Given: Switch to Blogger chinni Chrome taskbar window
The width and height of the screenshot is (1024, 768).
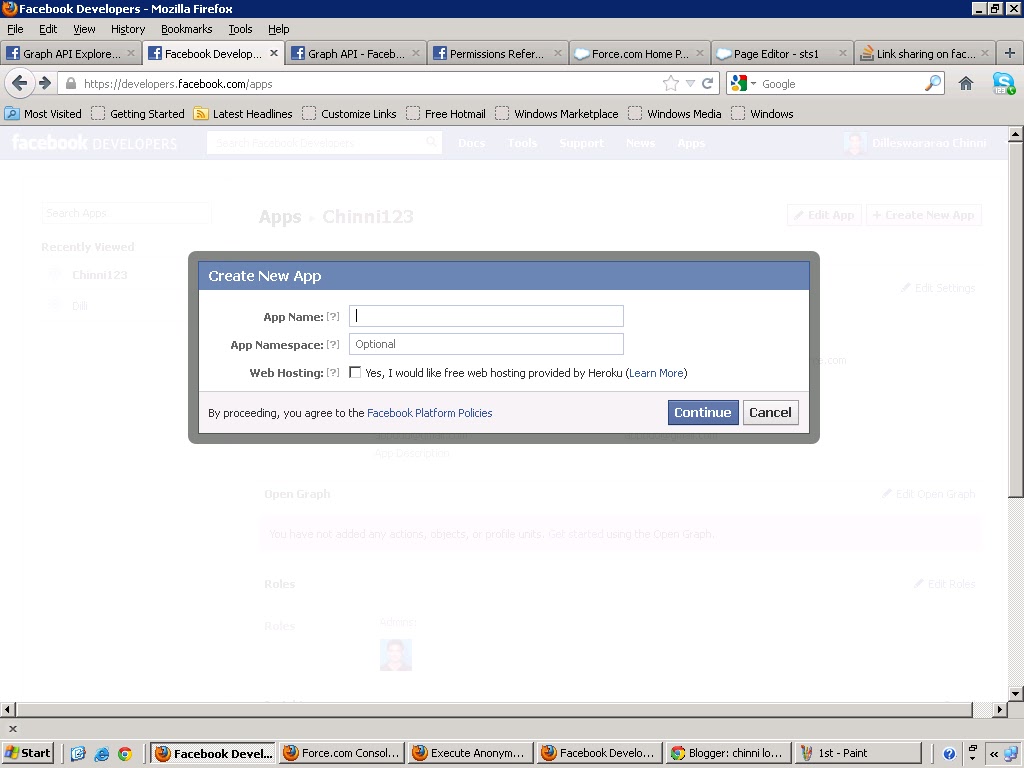Looking at the screenshot, I should (x=729, y=753).
